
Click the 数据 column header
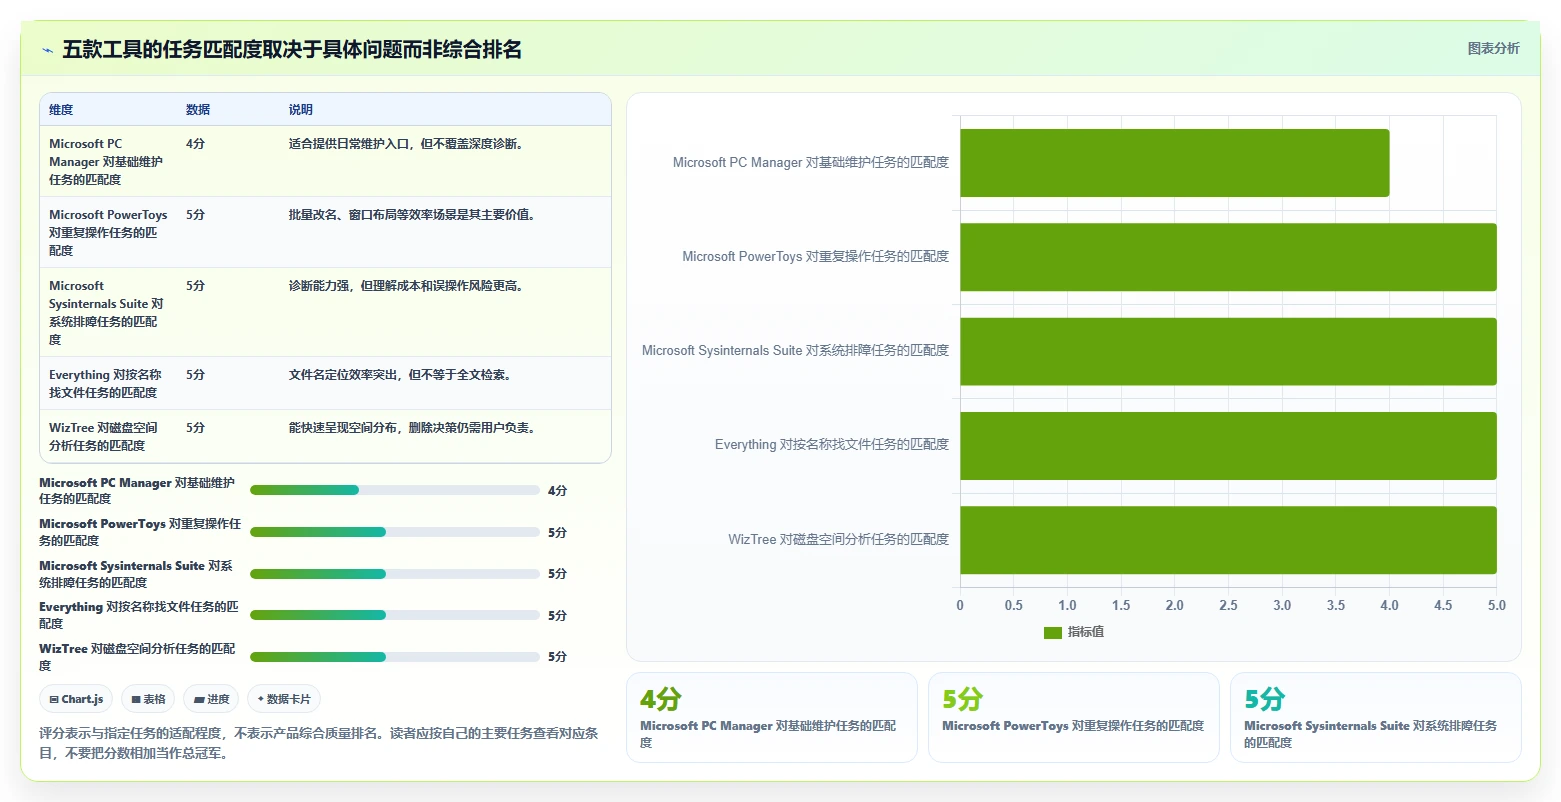point(198,110)
